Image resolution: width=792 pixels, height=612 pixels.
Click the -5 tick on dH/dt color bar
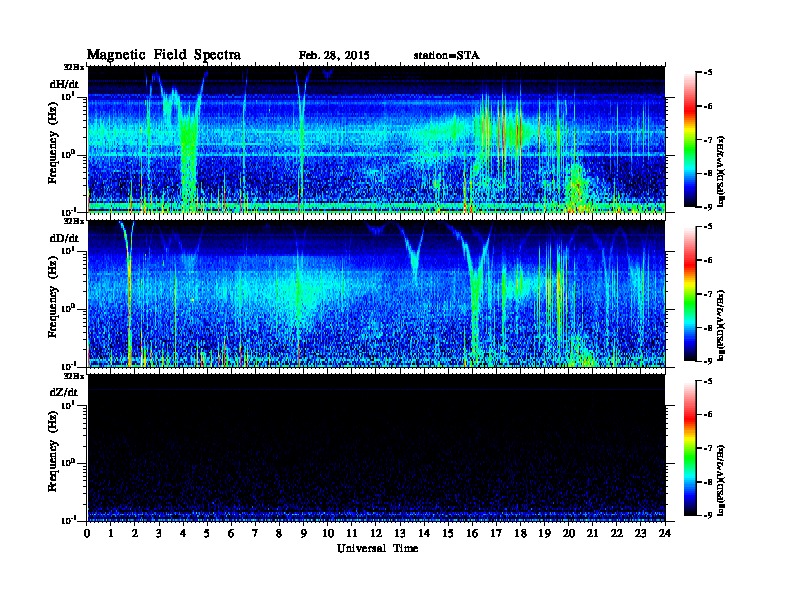[x=708, y=73]
